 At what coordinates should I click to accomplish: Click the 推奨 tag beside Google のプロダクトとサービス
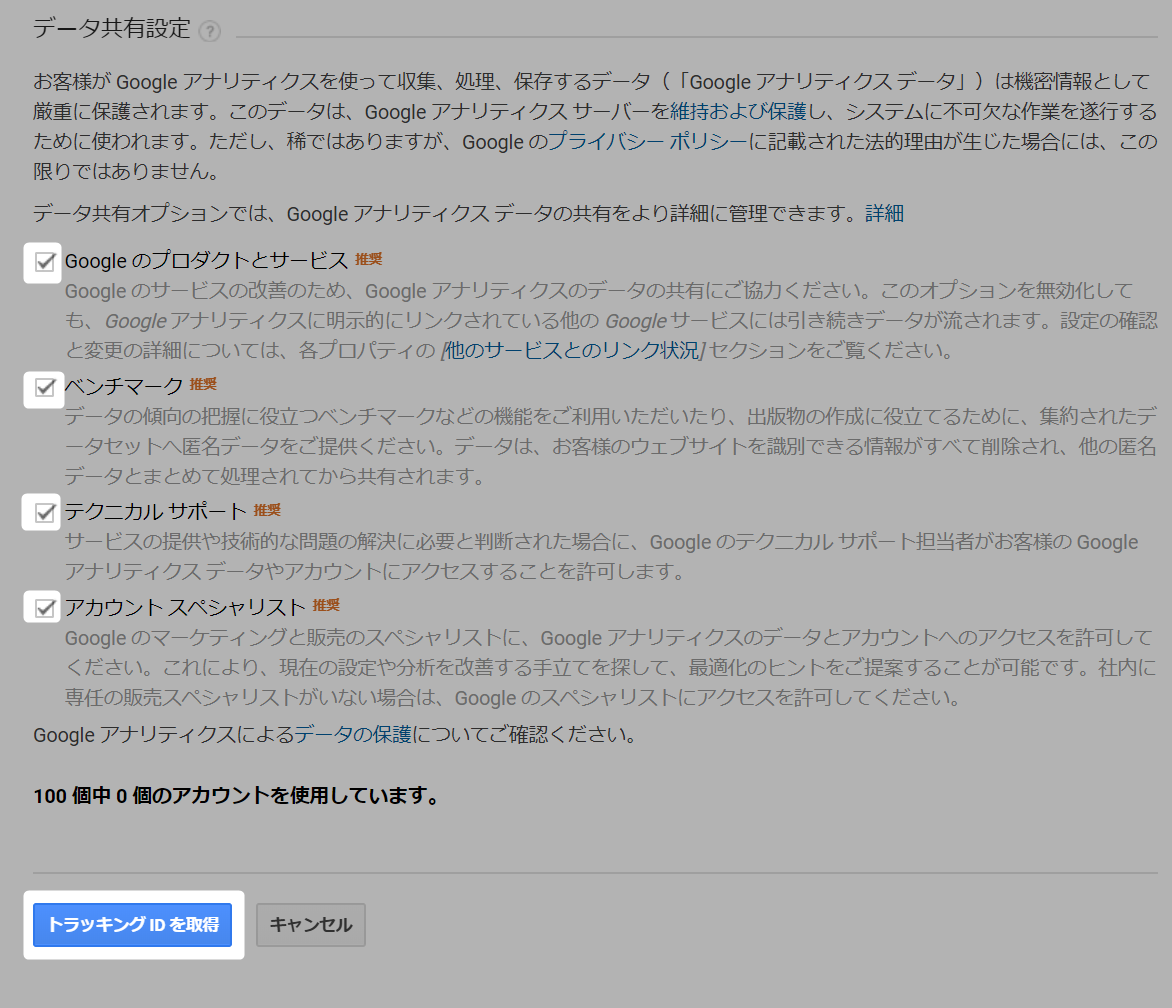point(368,259)
